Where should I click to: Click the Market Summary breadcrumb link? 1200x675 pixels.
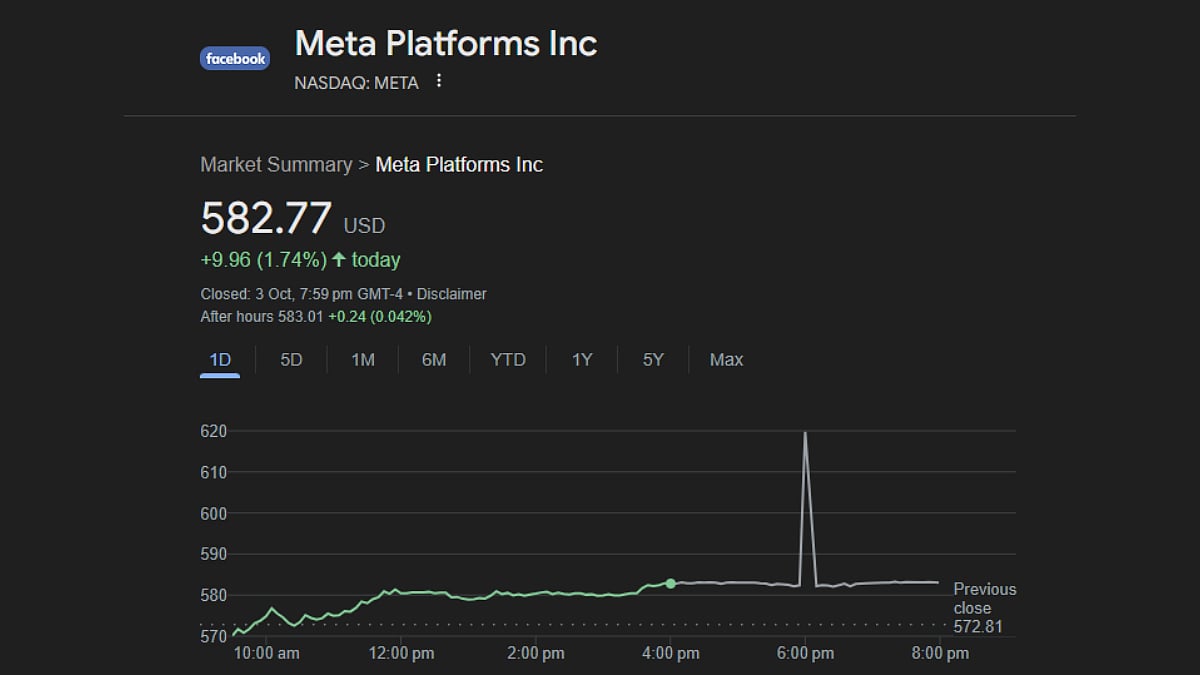tap(276, 164)
